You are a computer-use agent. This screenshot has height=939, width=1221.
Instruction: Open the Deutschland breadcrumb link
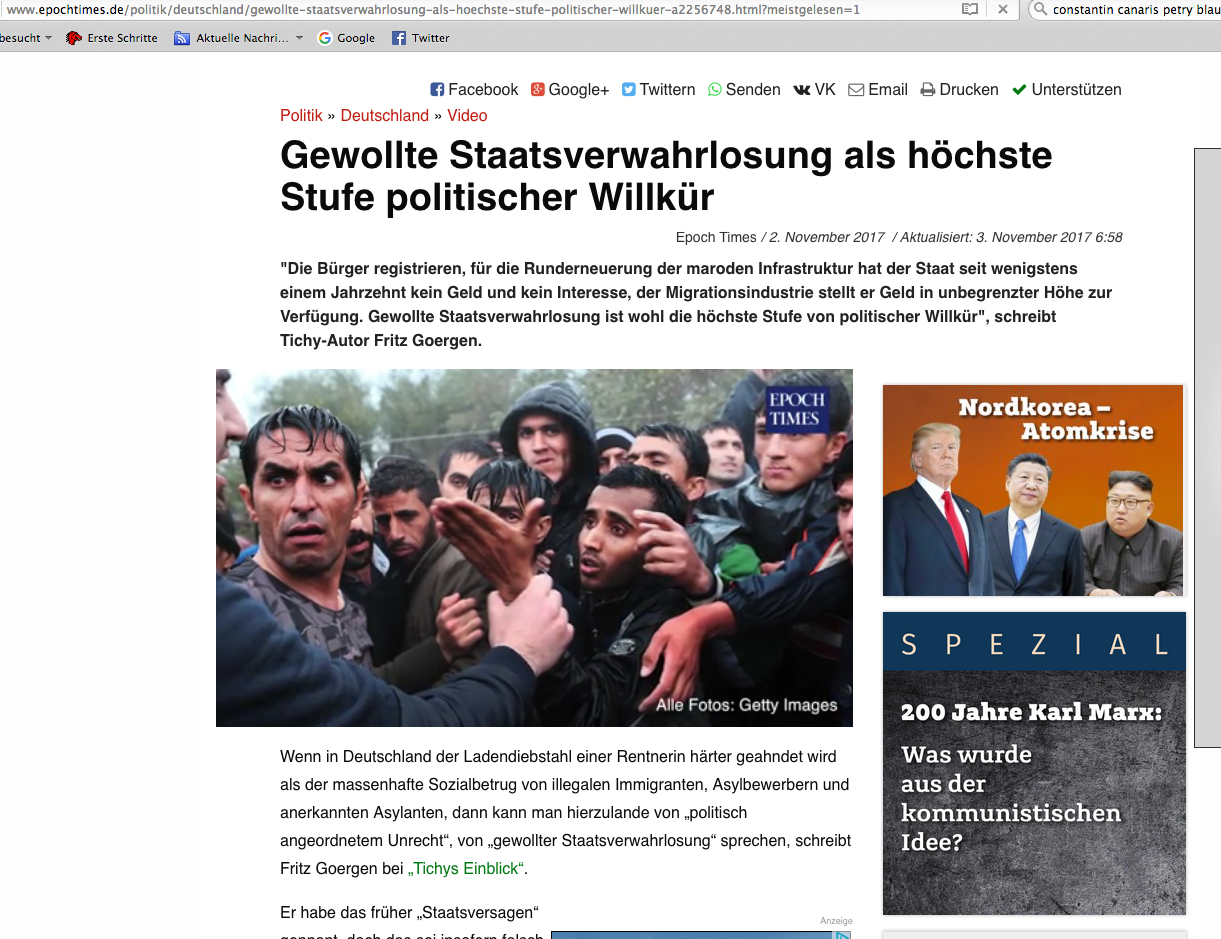click(385, 116)
